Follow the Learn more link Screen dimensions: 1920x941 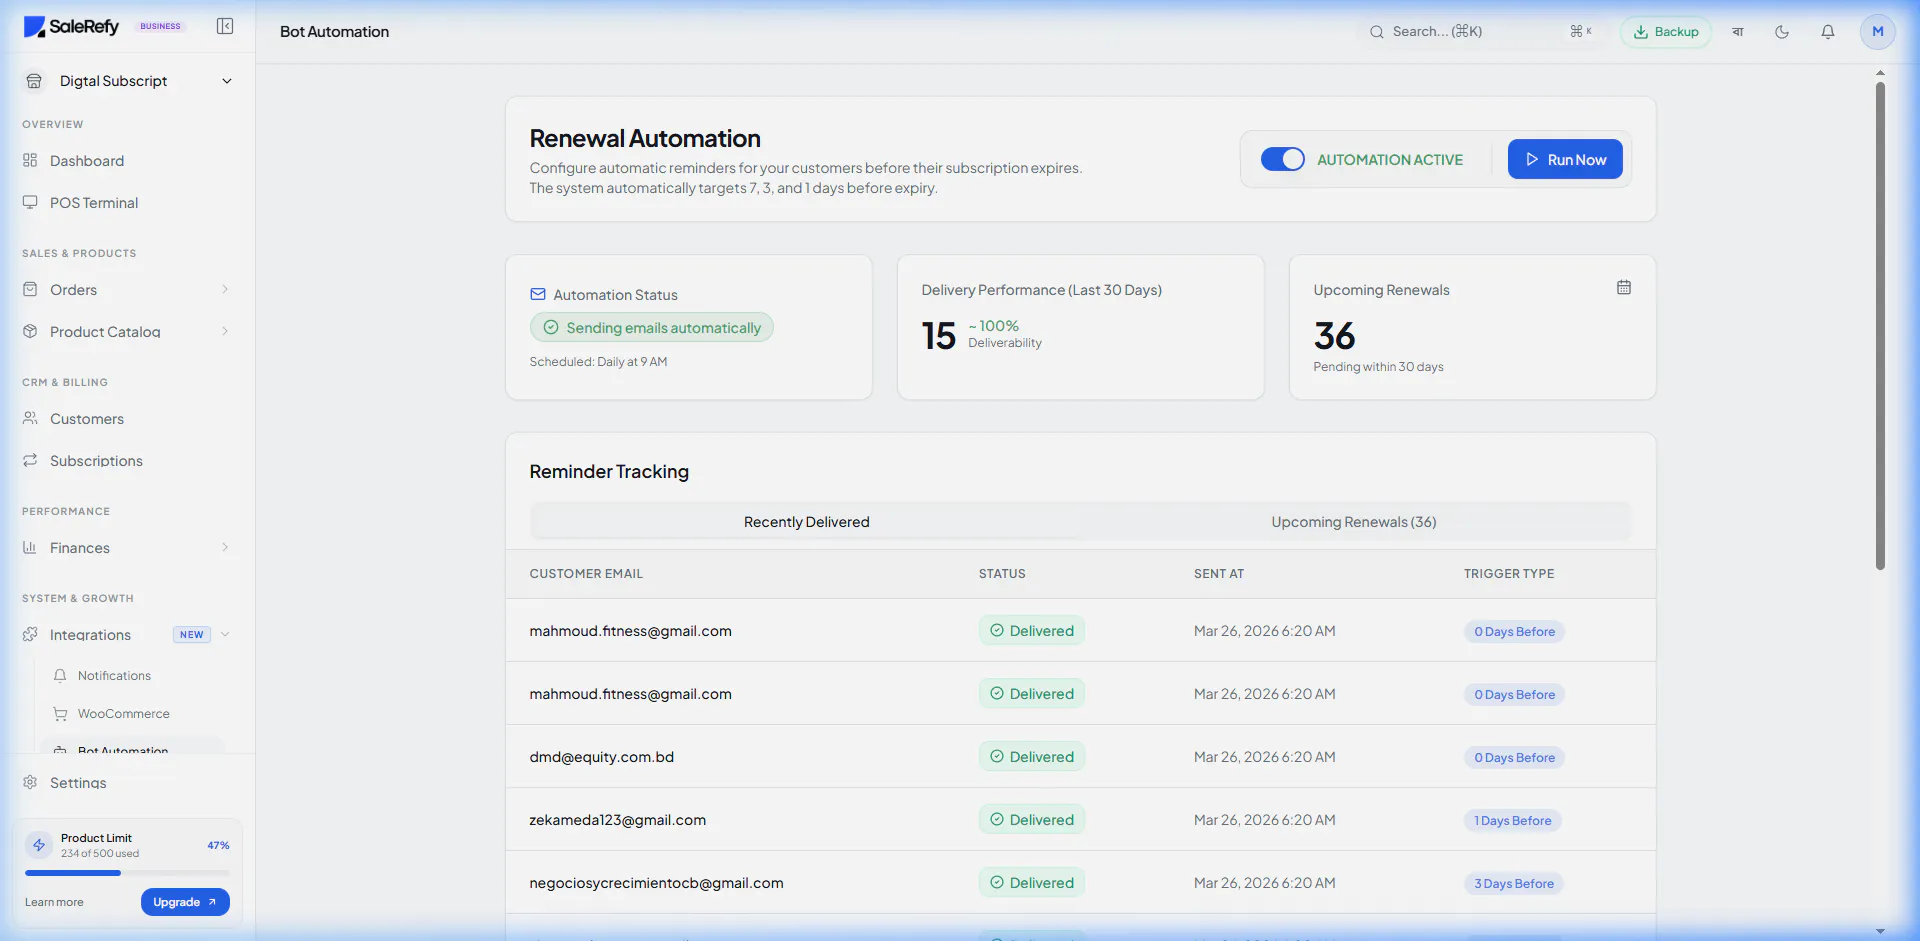coord(54,902)
